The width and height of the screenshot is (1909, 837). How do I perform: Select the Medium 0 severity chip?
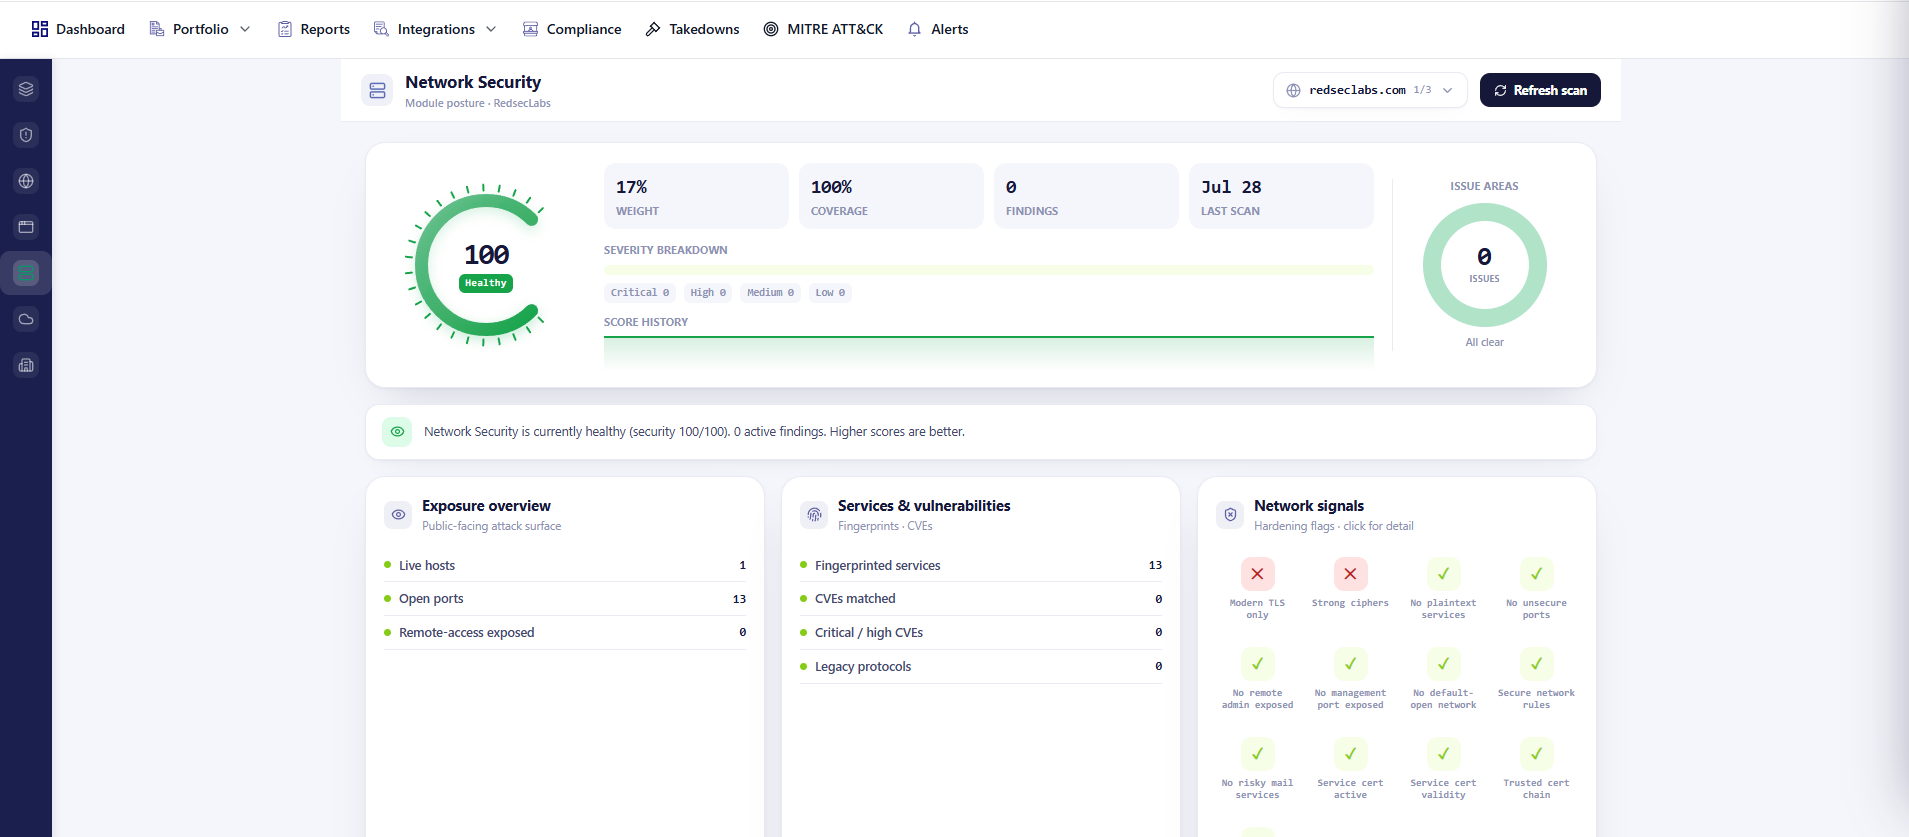click(770, 292)
